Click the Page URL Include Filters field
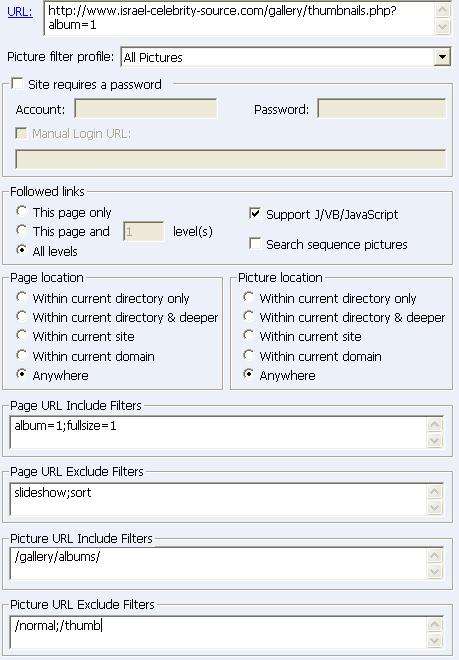The image size is (459, 660). coord(218,432)
